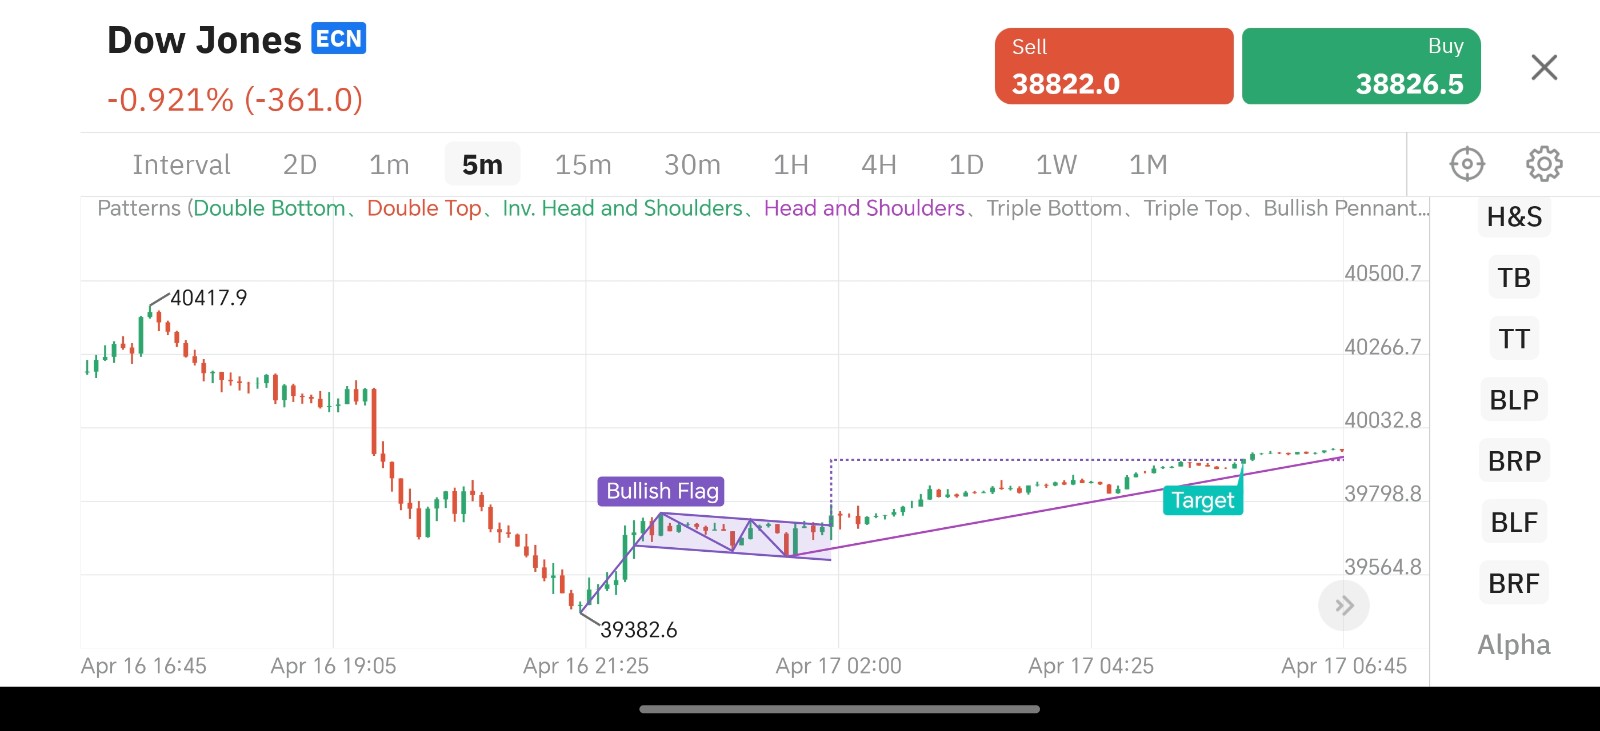
Task: Toggle the BLF bullish flag pattern
Action: tap(1514, 522)
